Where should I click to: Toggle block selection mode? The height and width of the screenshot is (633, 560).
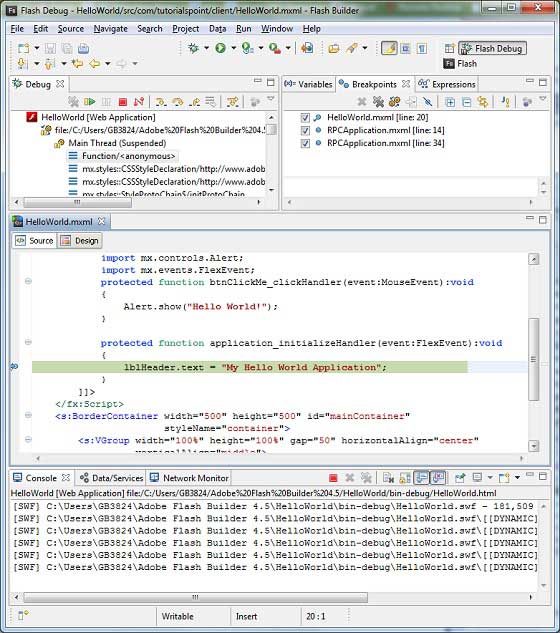[x=405, y=48]
